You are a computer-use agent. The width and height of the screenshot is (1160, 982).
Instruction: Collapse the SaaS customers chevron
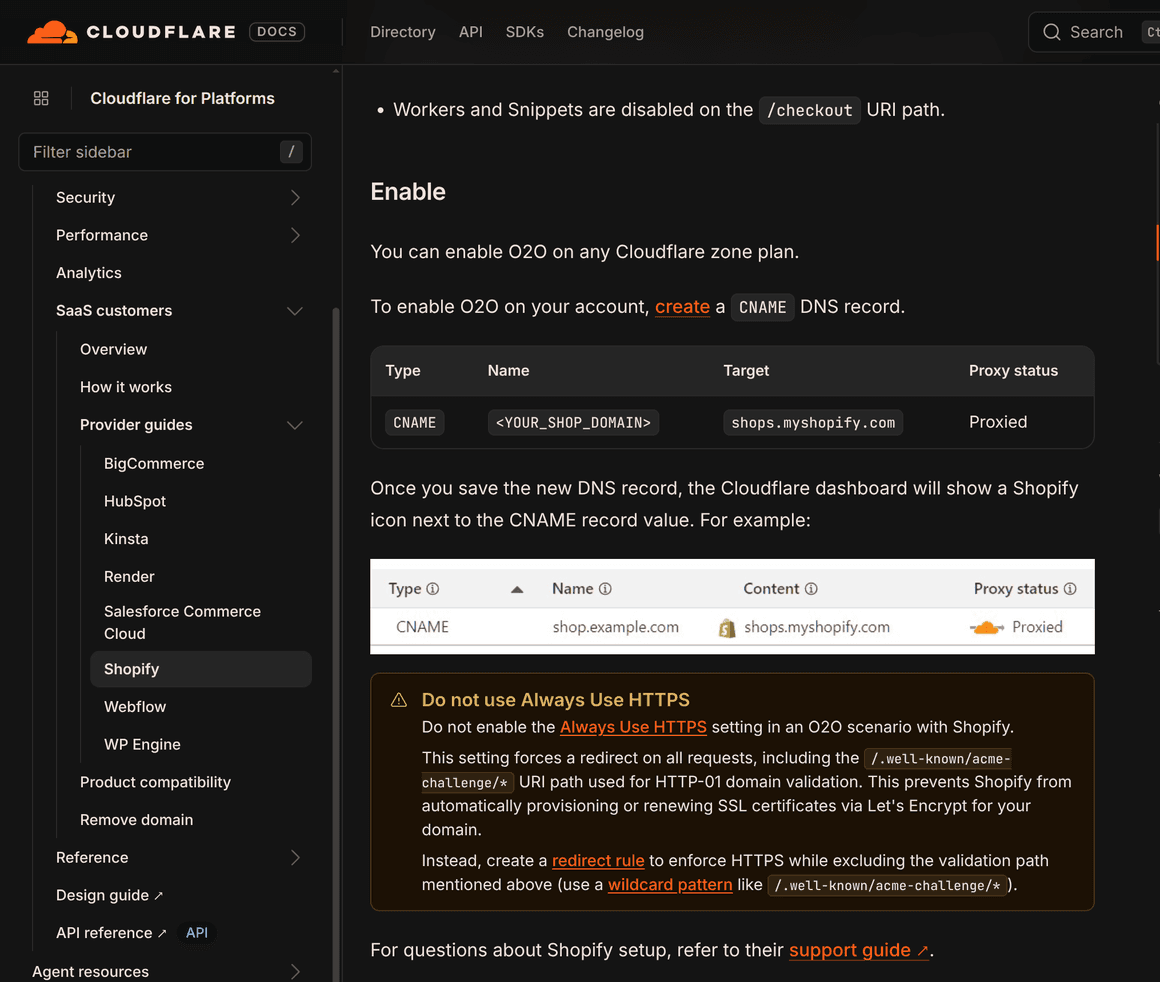click(x=295, y=311)
